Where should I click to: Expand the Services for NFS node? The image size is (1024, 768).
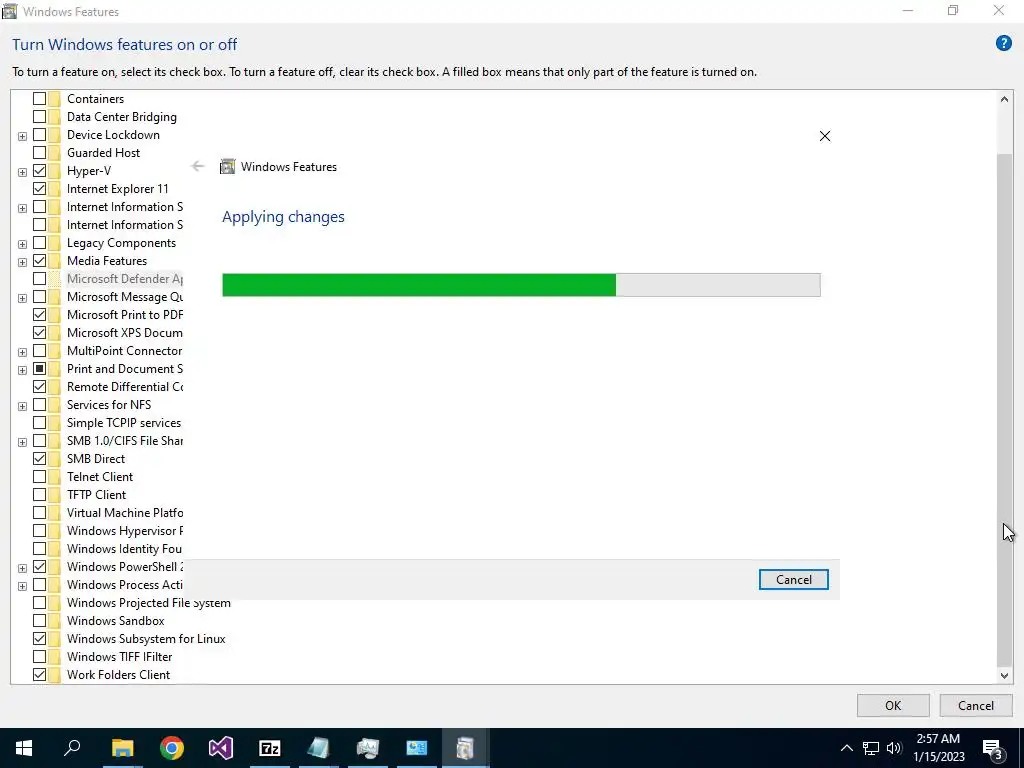coord(22,406)
